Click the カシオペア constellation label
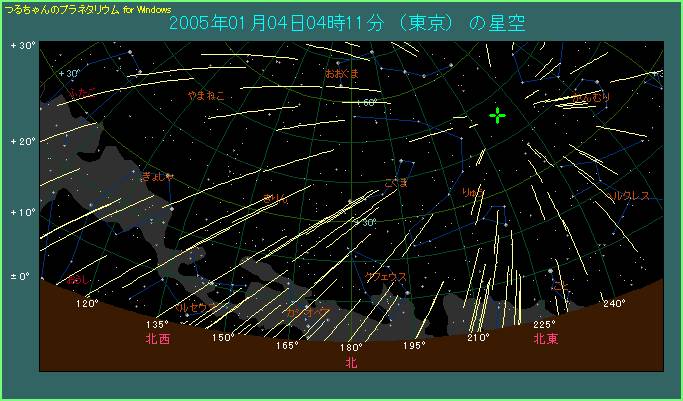The image size is (683, 401). tap(310, 313)
